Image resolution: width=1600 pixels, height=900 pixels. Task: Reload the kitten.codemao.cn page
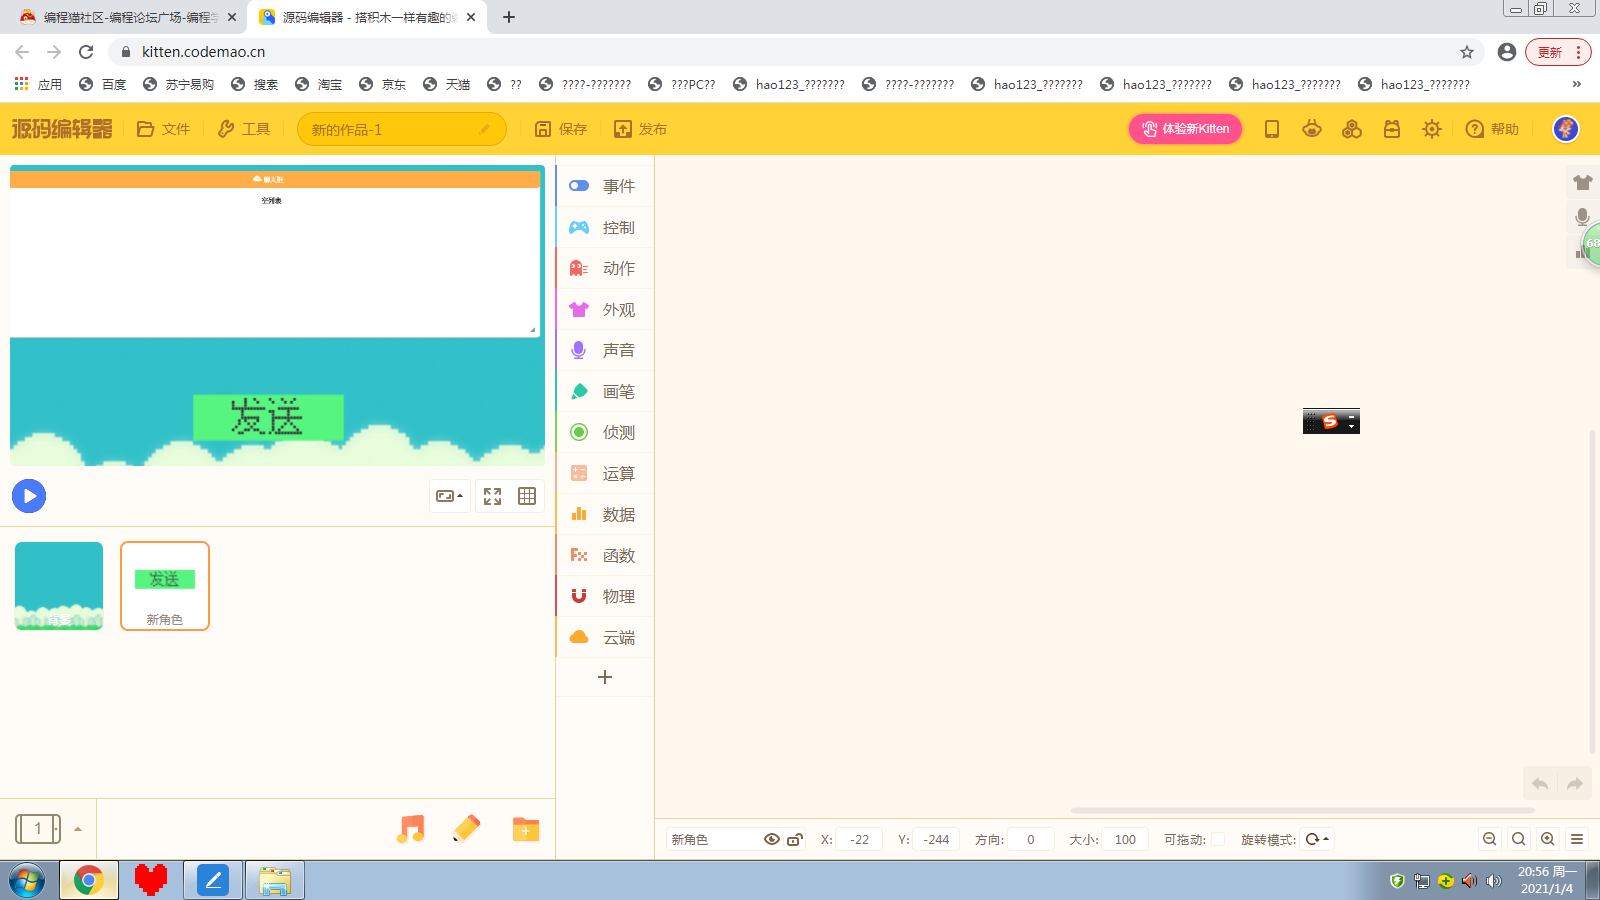coord(86,52)
